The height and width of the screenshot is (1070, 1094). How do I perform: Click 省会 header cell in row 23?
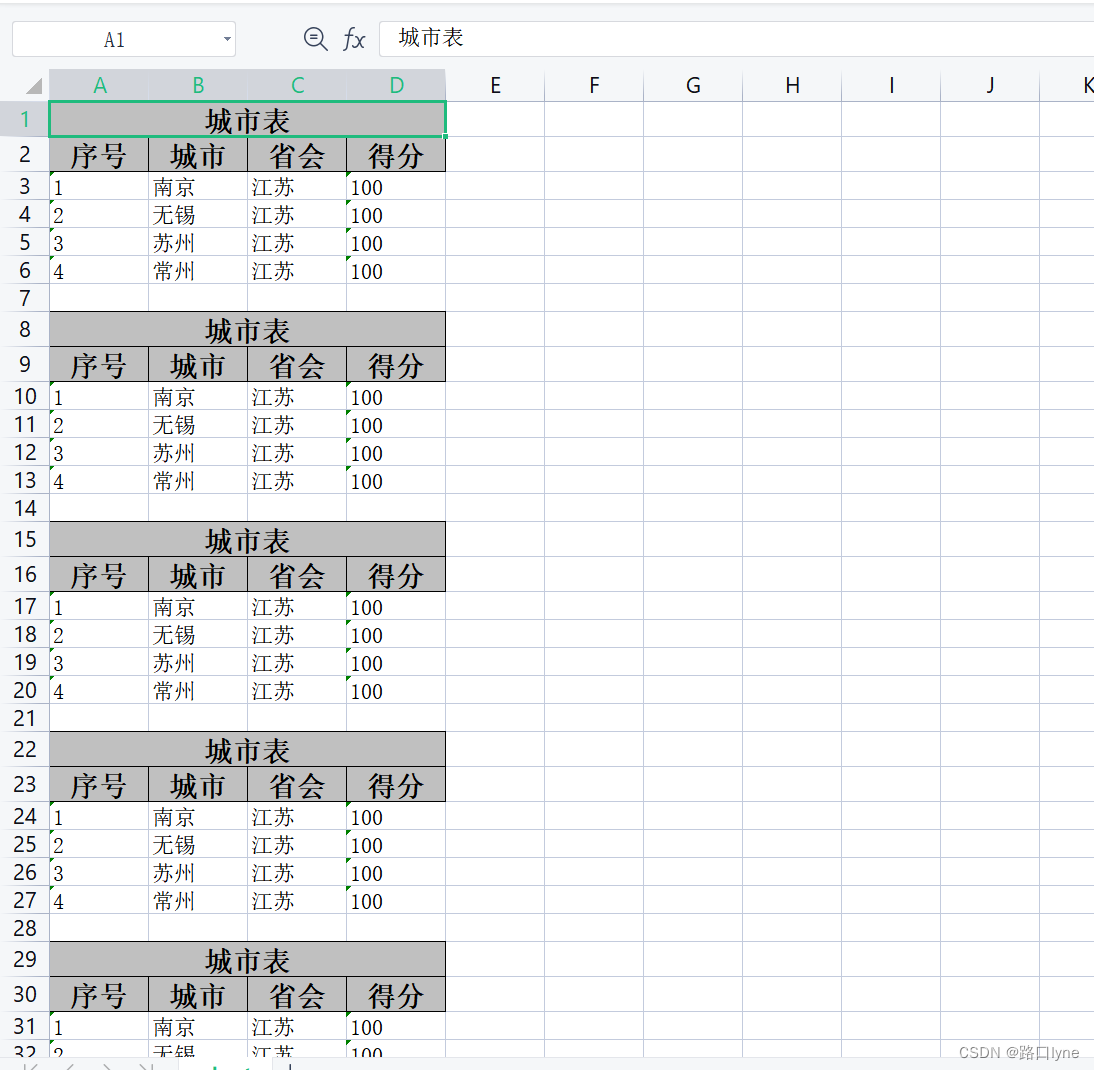tap(297, 784)
